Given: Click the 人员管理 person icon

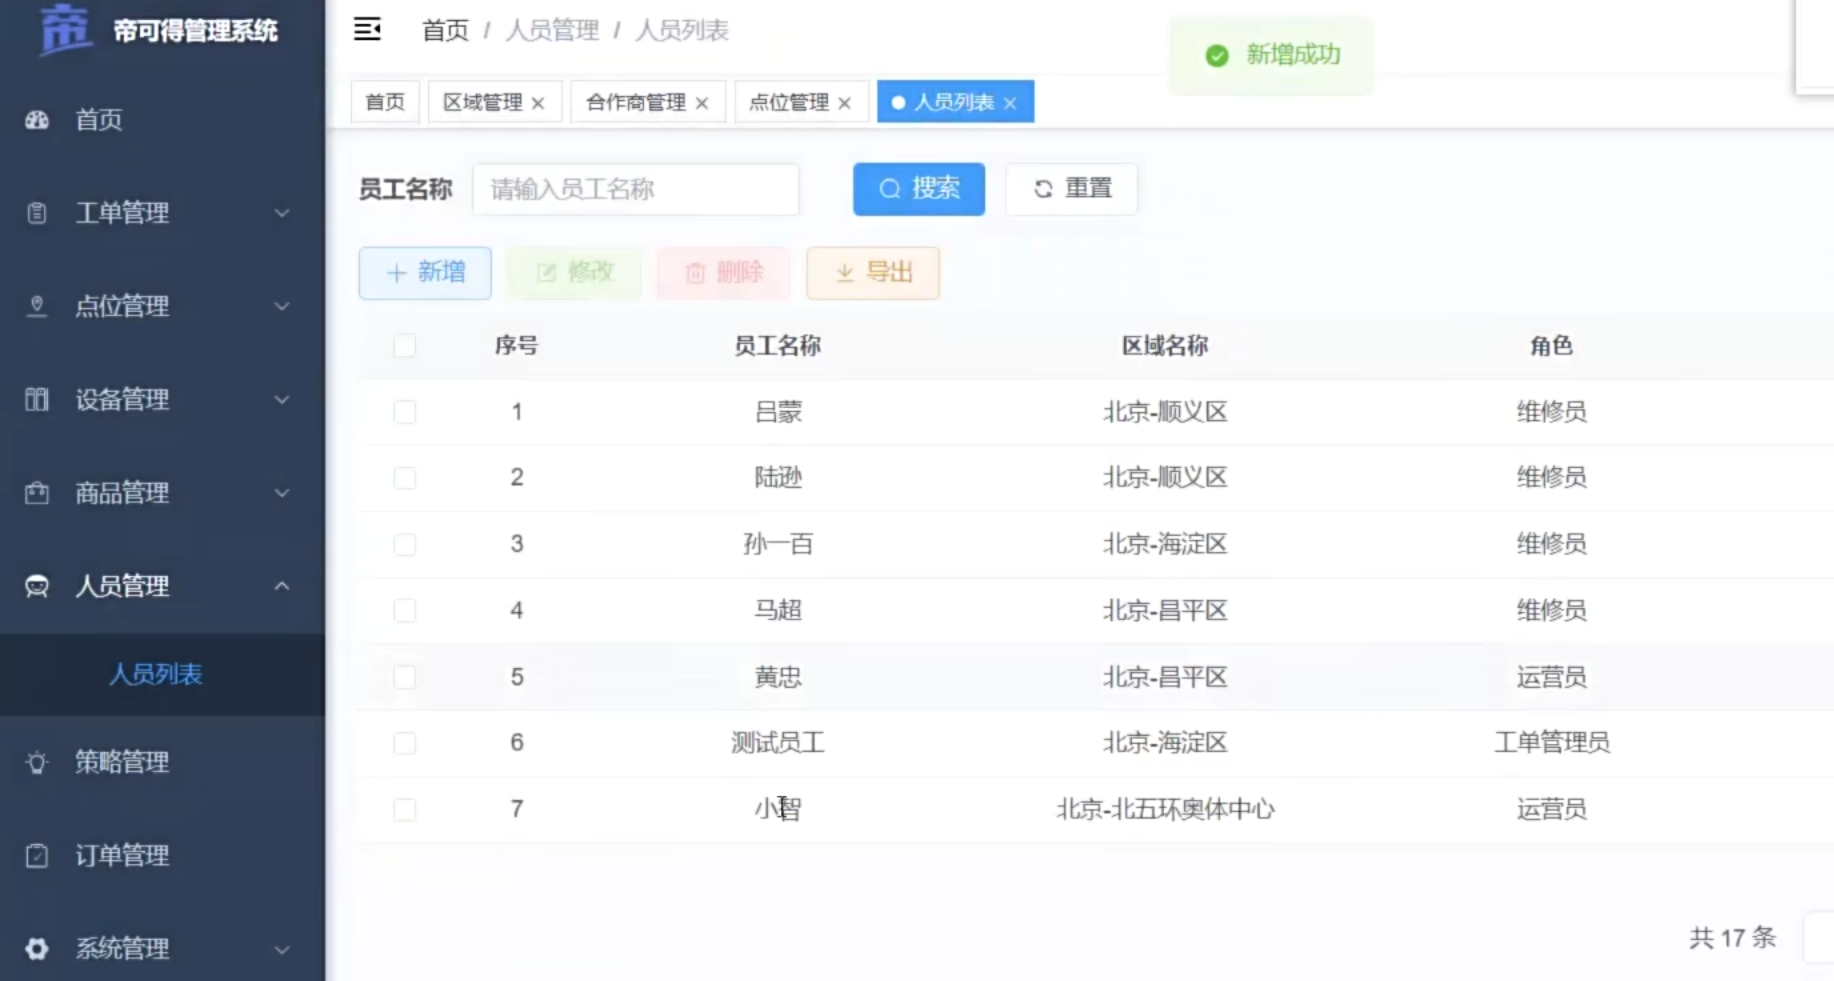Looking at the screenshot, I should coord(37,586).
